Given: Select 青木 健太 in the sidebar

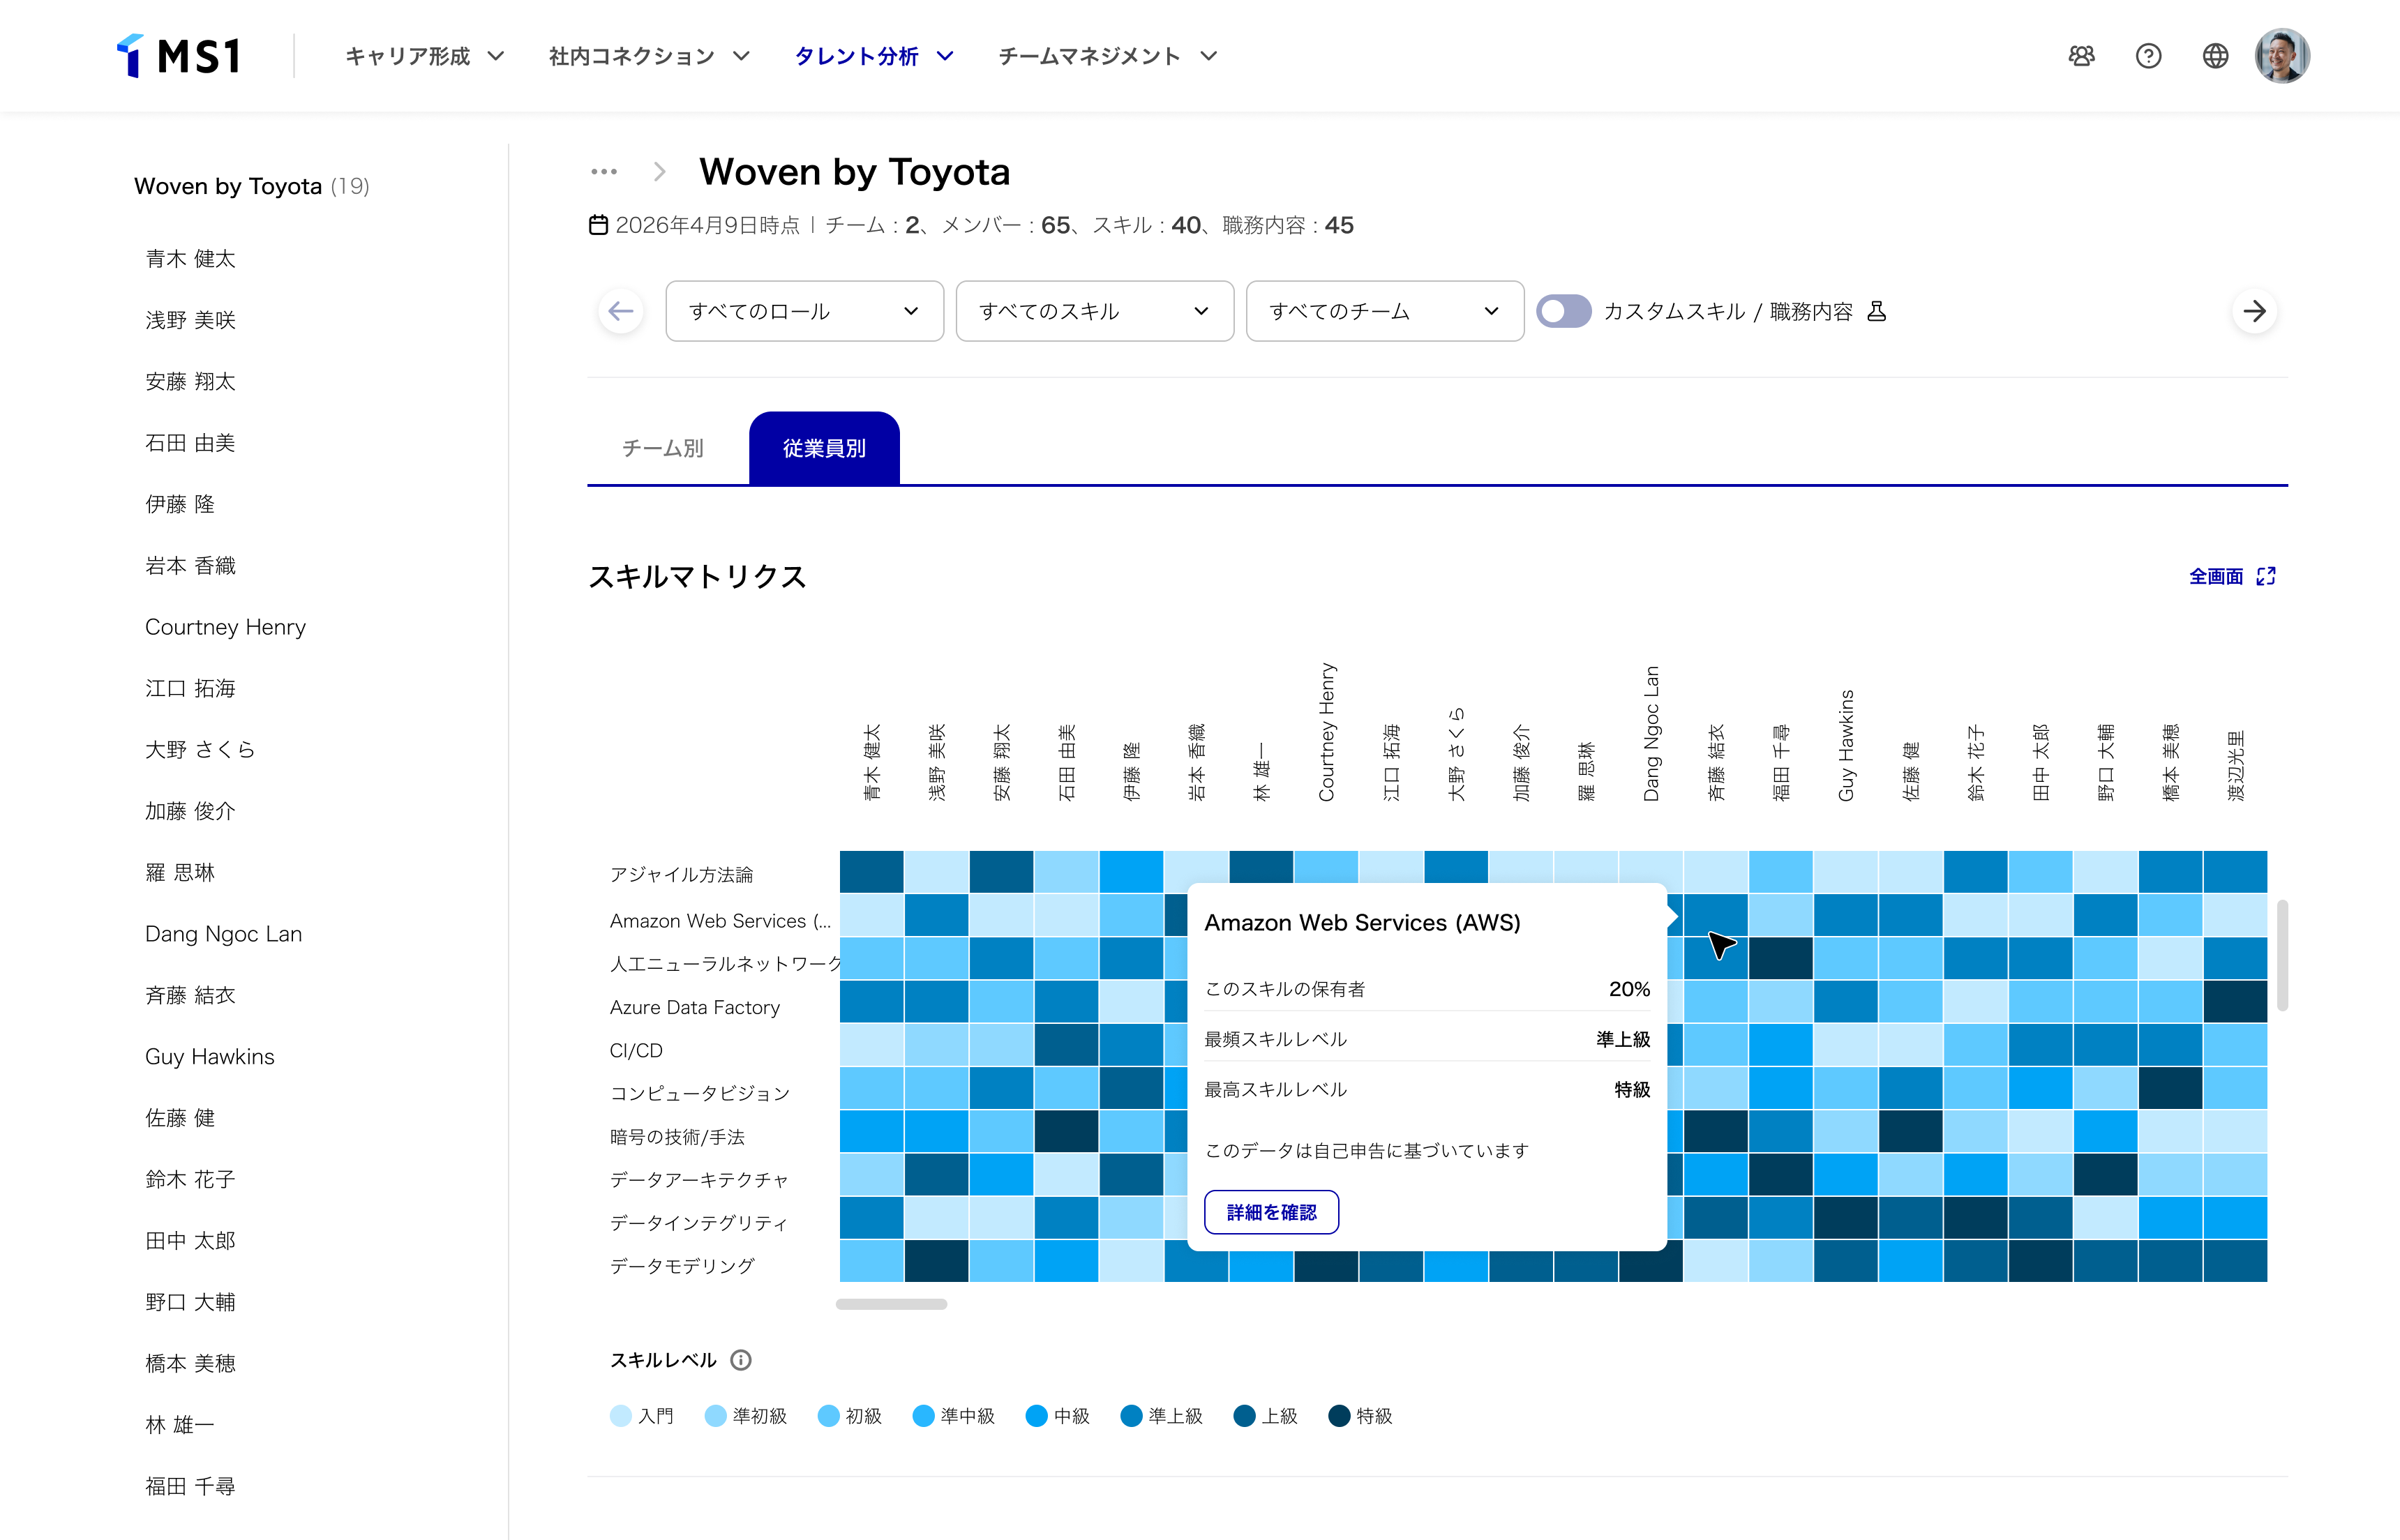Looking at the screenshot, I should click(190, 259).
